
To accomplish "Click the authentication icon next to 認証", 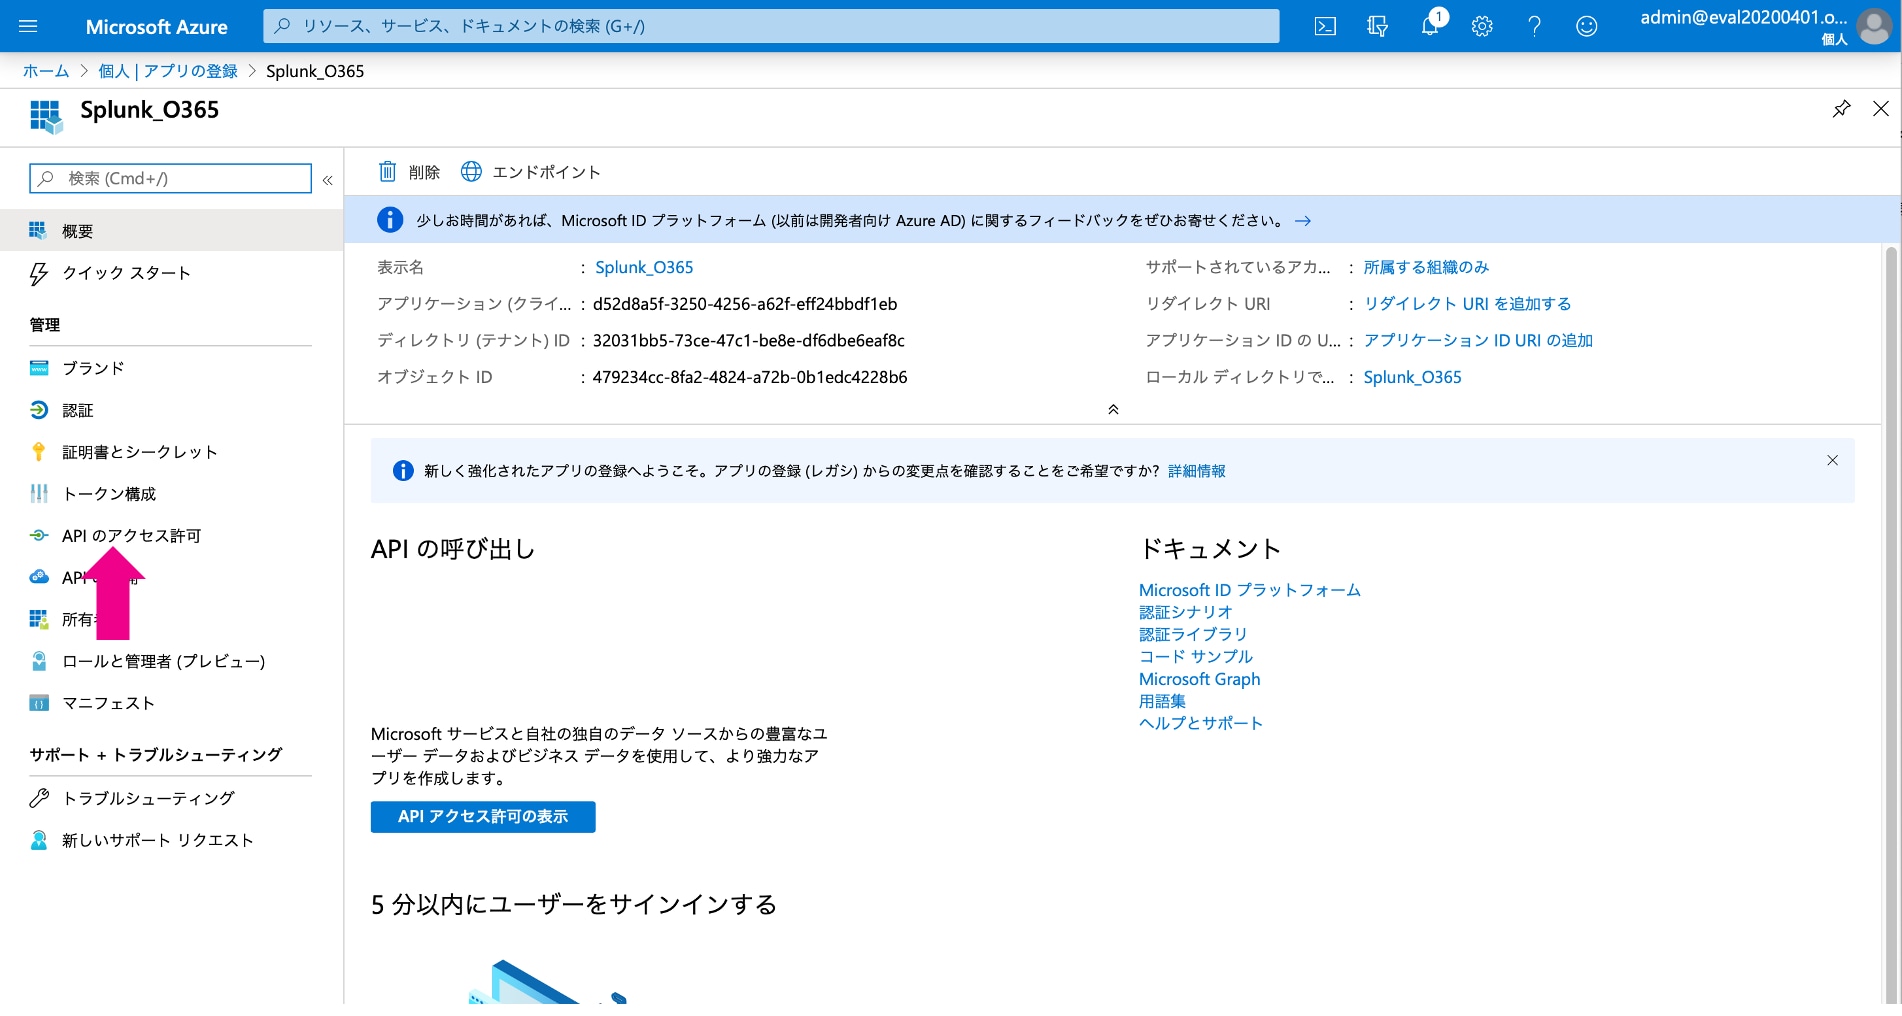I will (38, 410).
